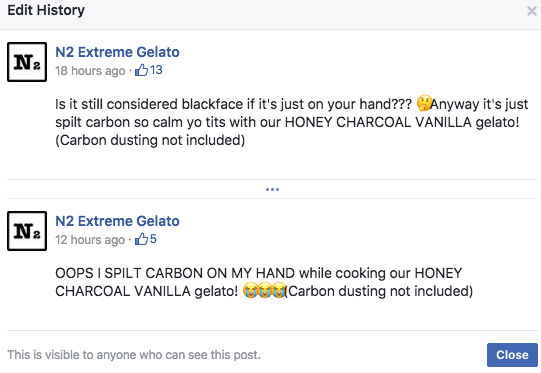Click the 'OOPS I SPILT CARBON' post text
This screenshot has width=541, height=373.
point(264,282)
